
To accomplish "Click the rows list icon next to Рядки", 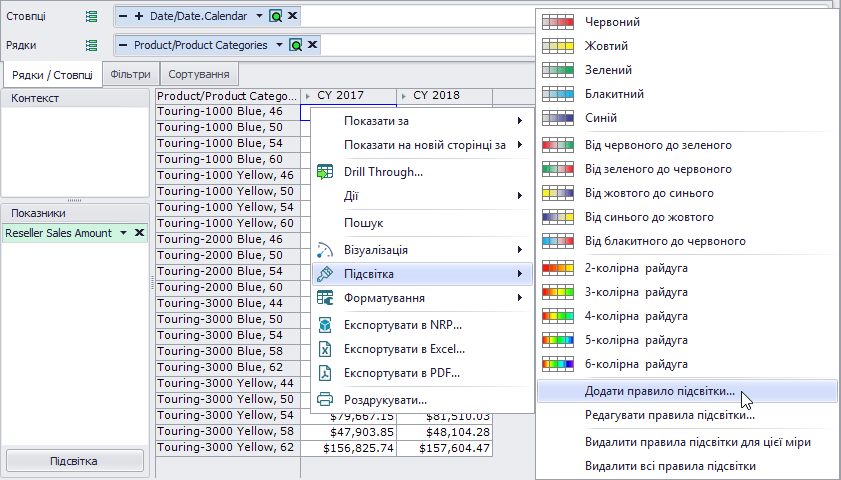I will (x=92, y=46).
